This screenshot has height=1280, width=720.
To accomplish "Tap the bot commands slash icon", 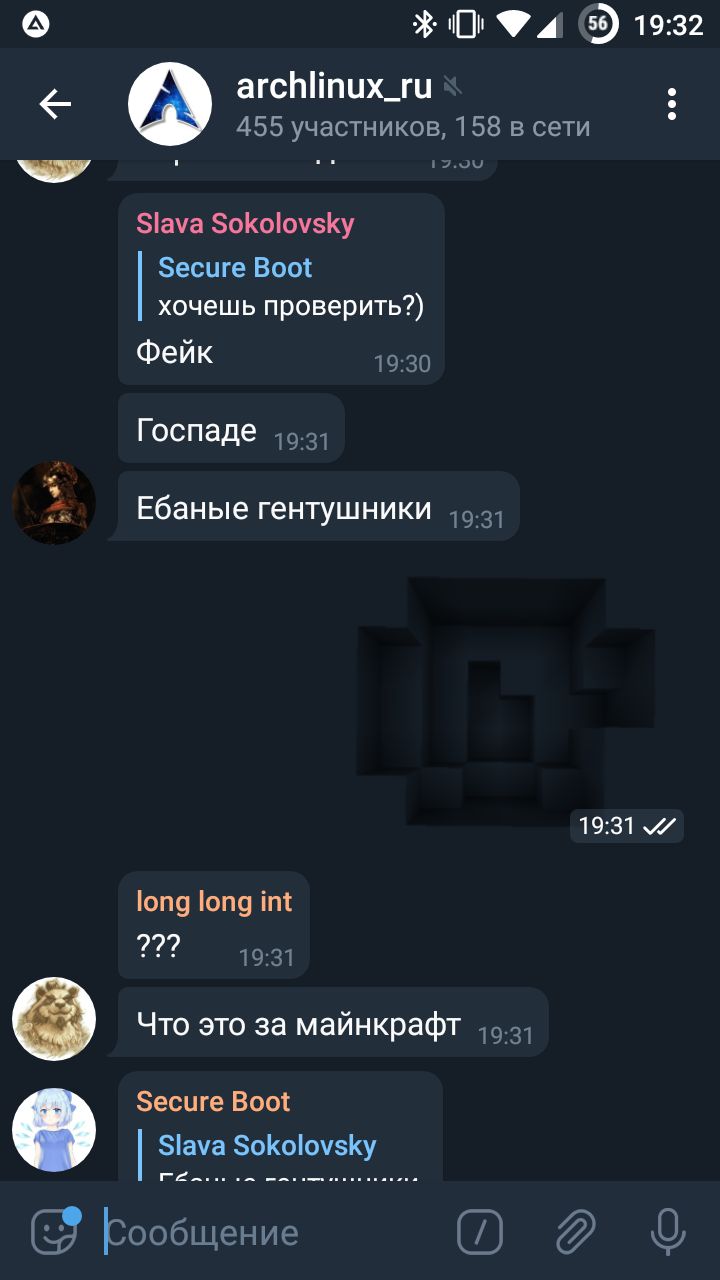I will click(x=480, y=1232).
